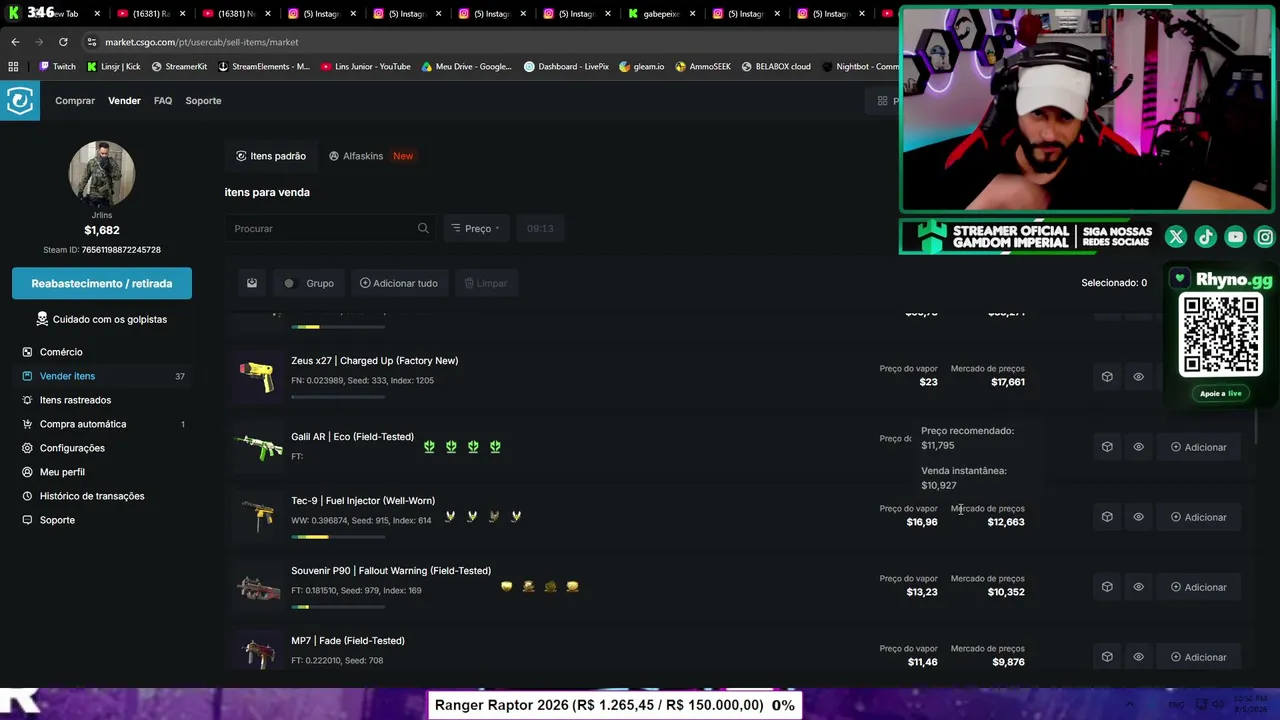
Task: Switch to the Itens padrão tab
Action: [271, 156]
